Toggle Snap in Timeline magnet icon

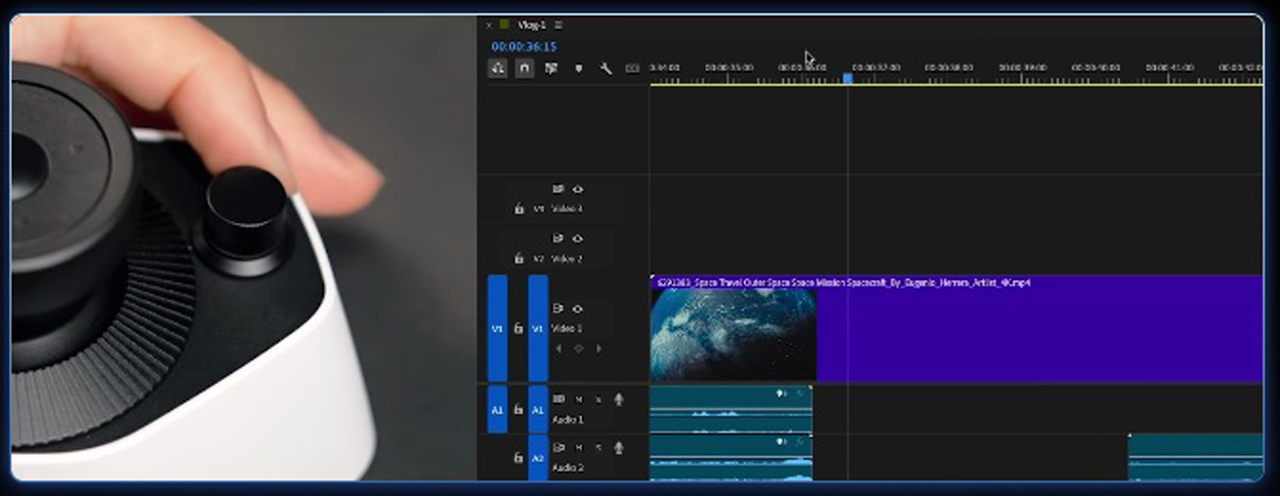click(x=524, y=68)
